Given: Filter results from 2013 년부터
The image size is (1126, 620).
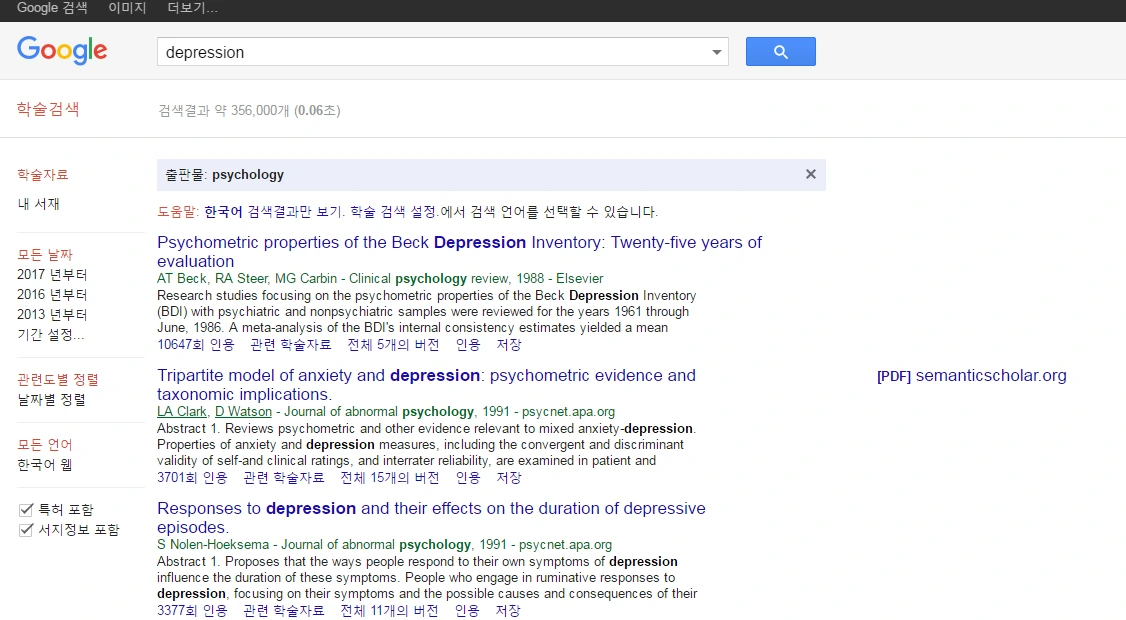Looking at the screenshot, I should coord(52,315).
